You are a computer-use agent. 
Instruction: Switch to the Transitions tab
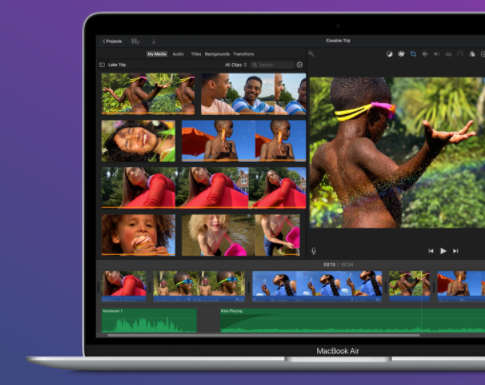(x=243, y=54)
